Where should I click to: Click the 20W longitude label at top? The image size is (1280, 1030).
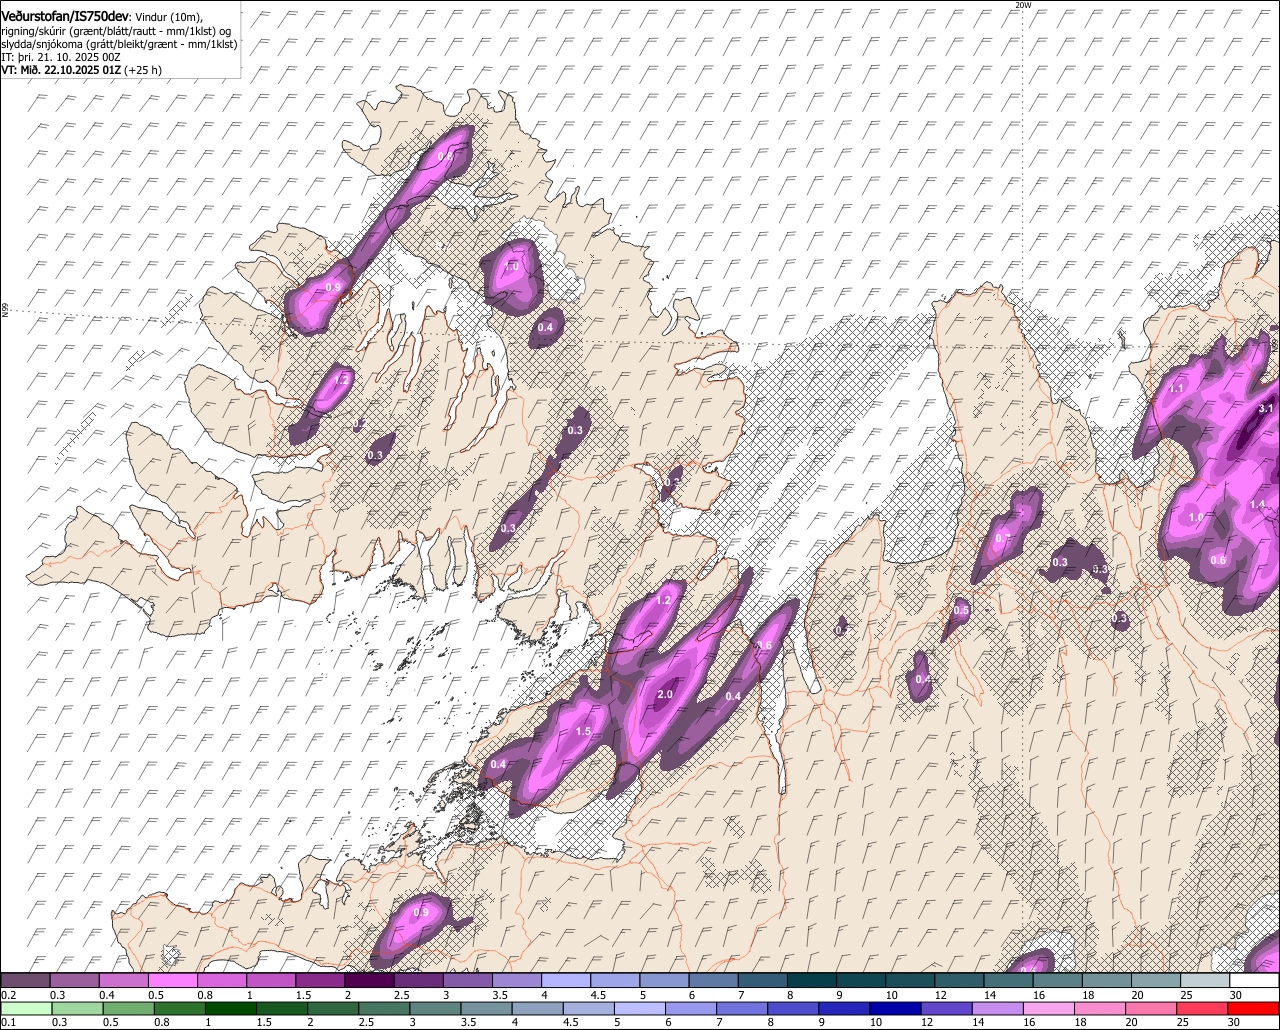[x=1022, y=5]
